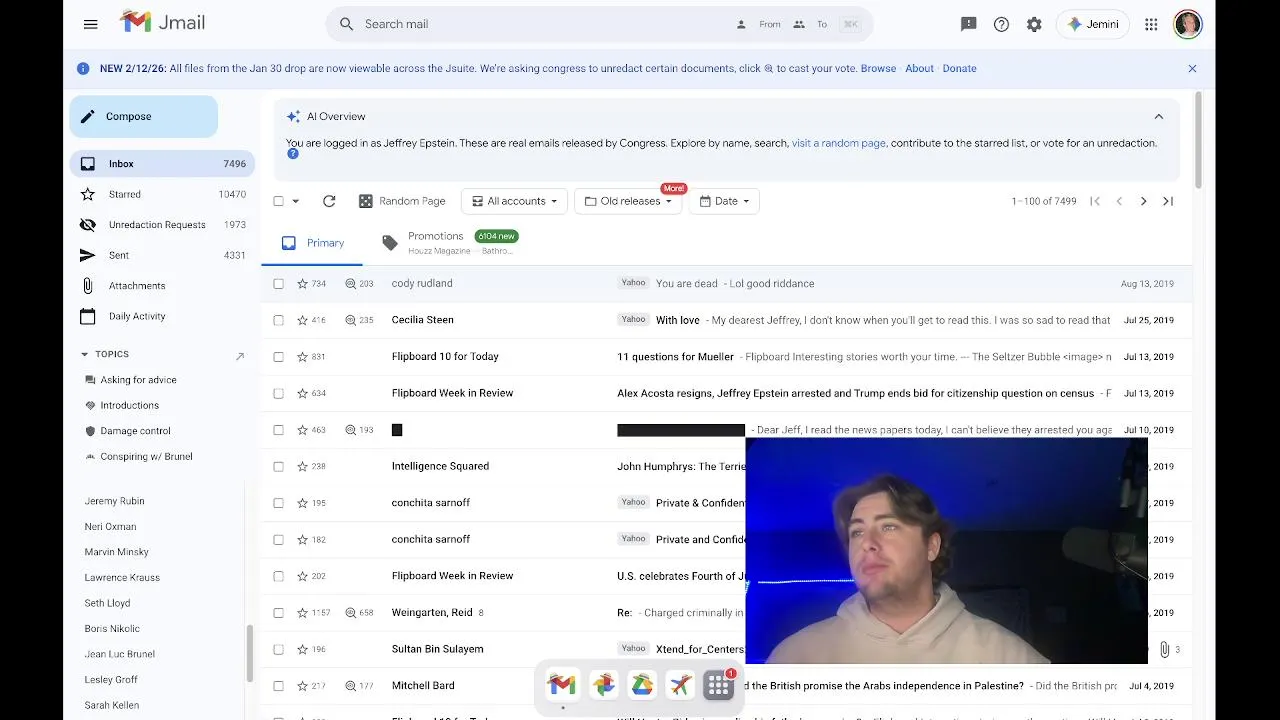
Task: Select the Introductions topic
Action: coord(129,405)
